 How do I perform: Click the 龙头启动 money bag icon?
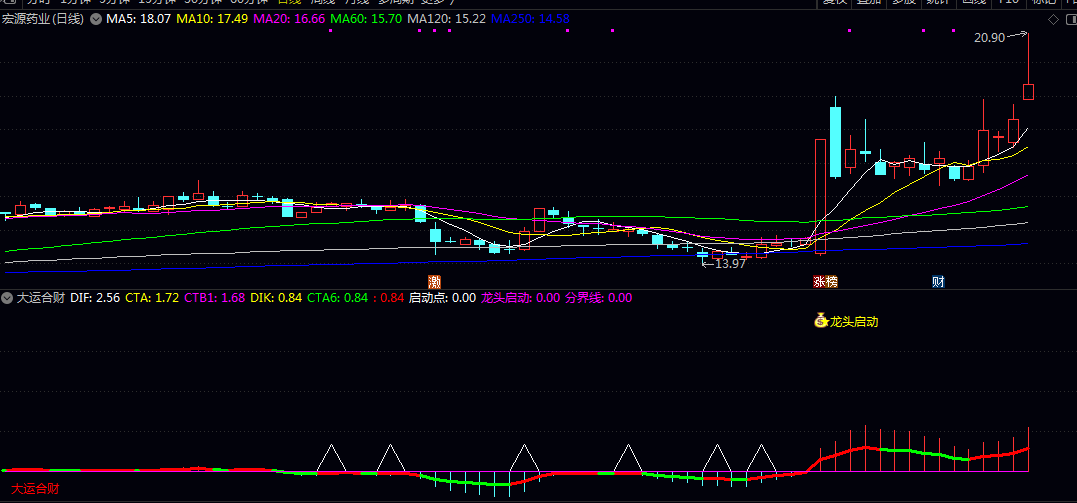pos(821,321)
